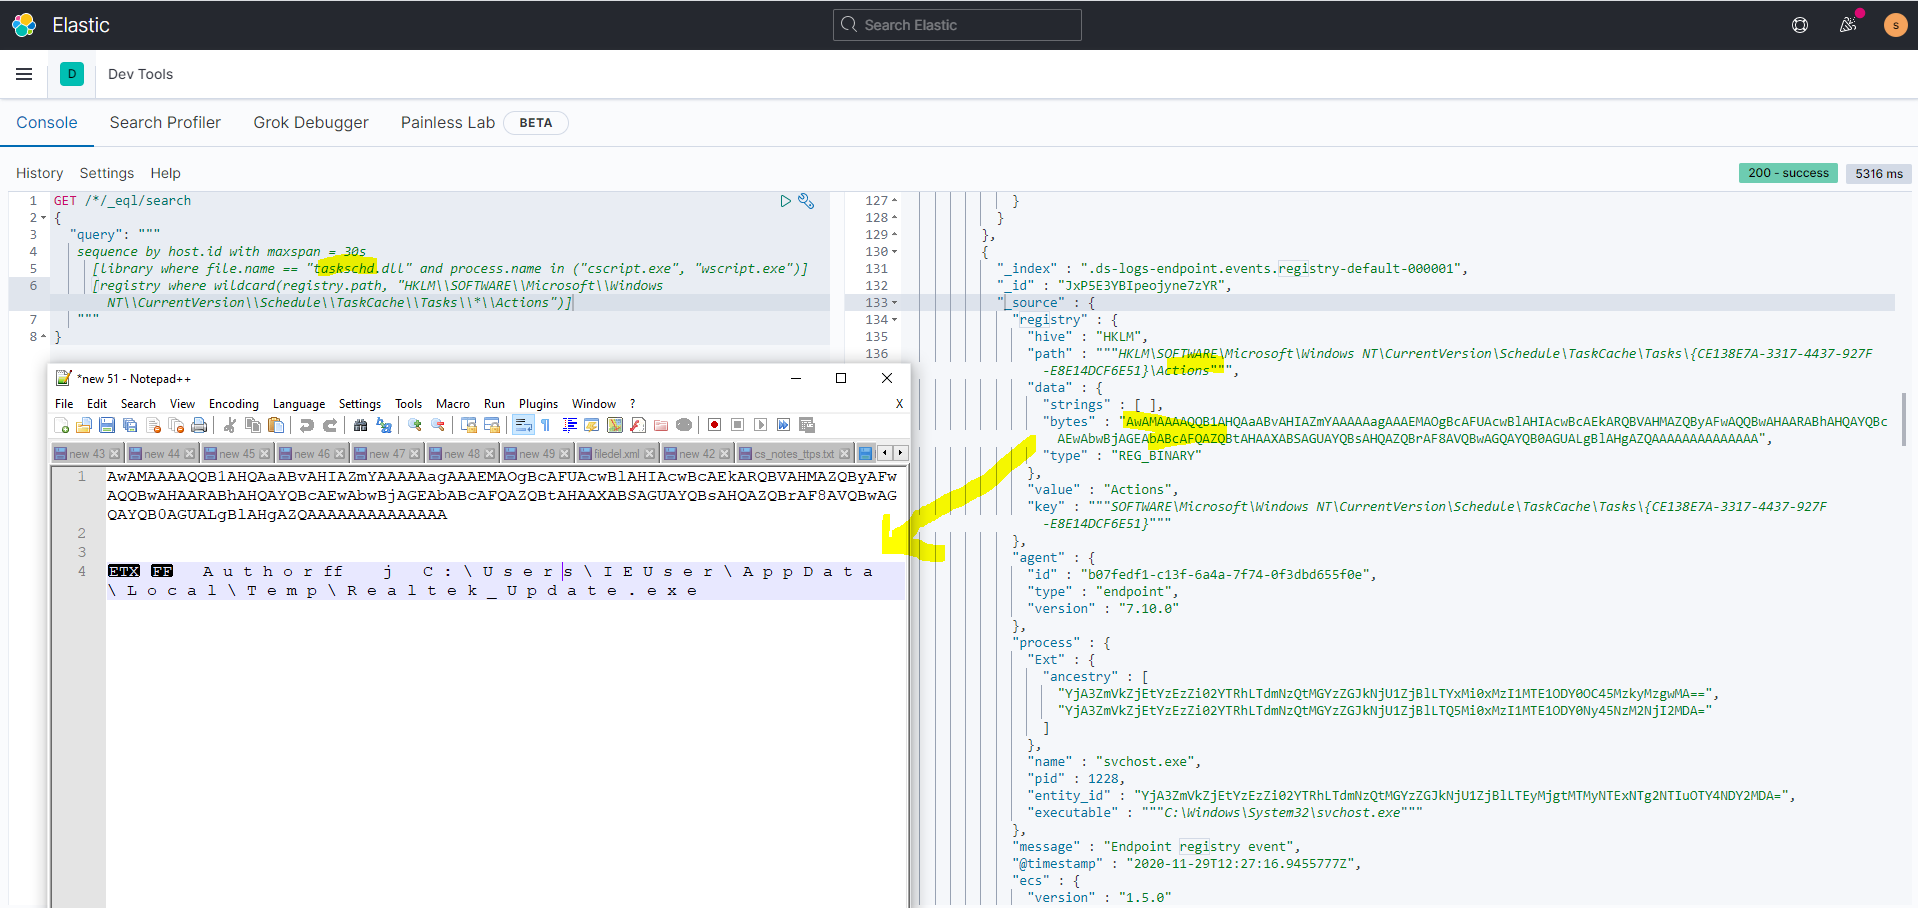The image size is (1918, 908).
Task: Click the alerts bell icon in Elastic header
Action: 1848,25
